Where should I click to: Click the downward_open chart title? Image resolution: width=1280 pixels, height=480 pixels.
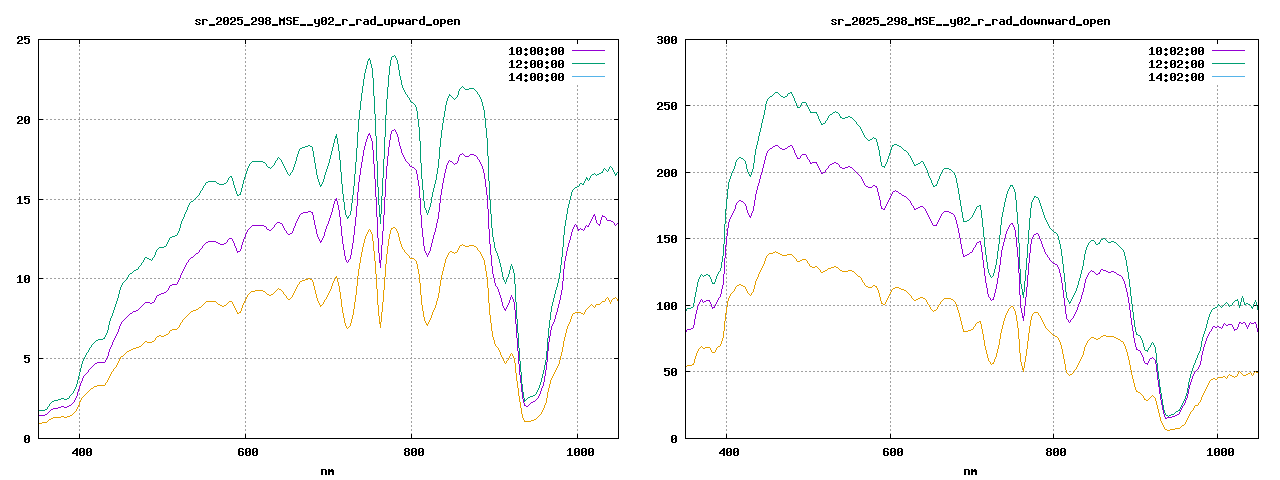point(970,21)
